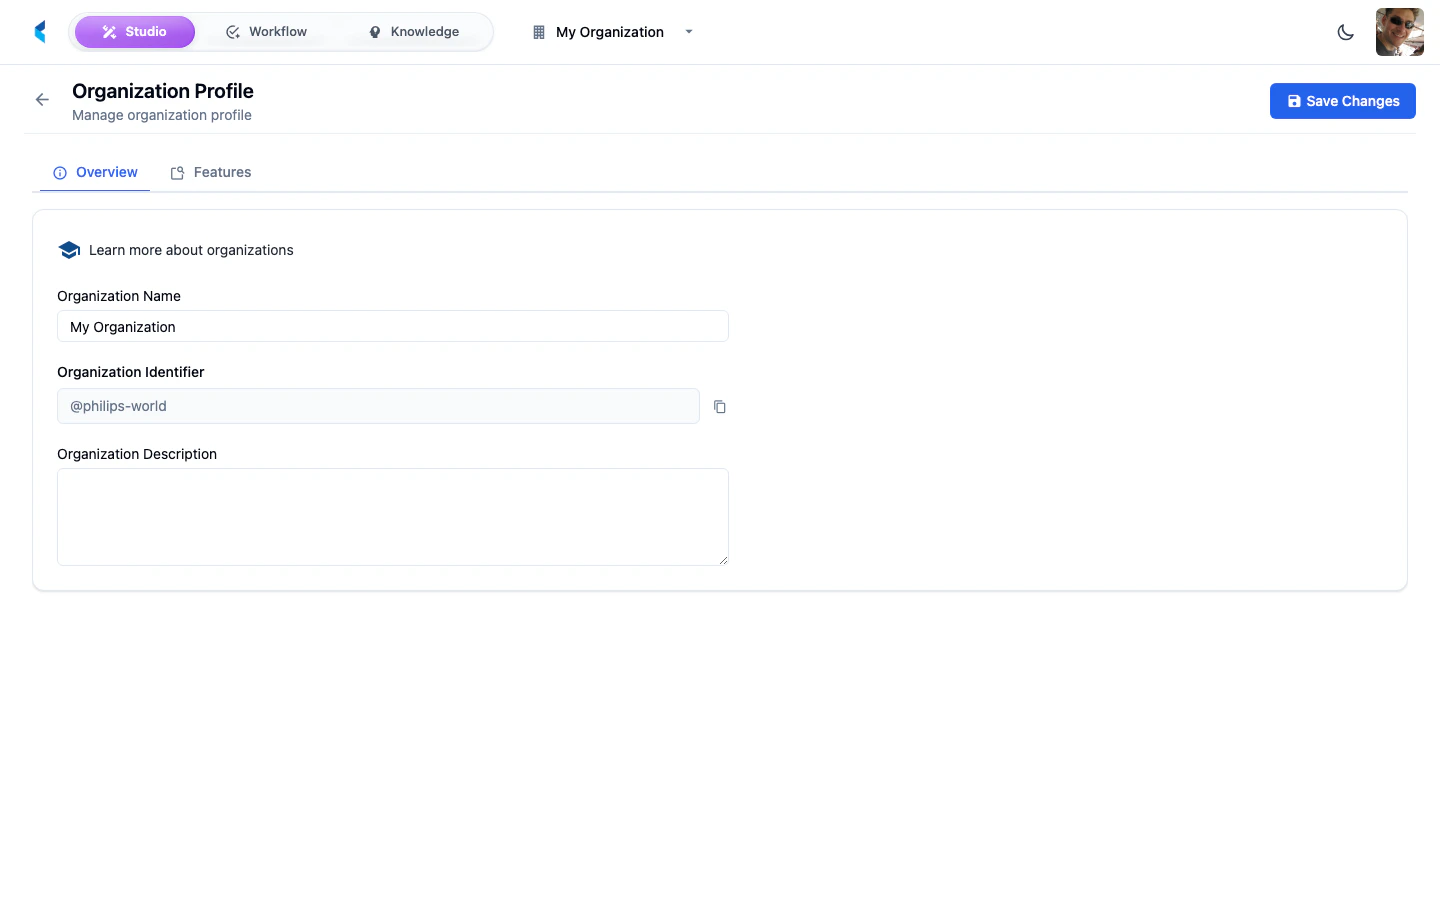Copy the organization identifier using the copy icon
This screenshot has height=900, width=1440.
pos(719,406)
